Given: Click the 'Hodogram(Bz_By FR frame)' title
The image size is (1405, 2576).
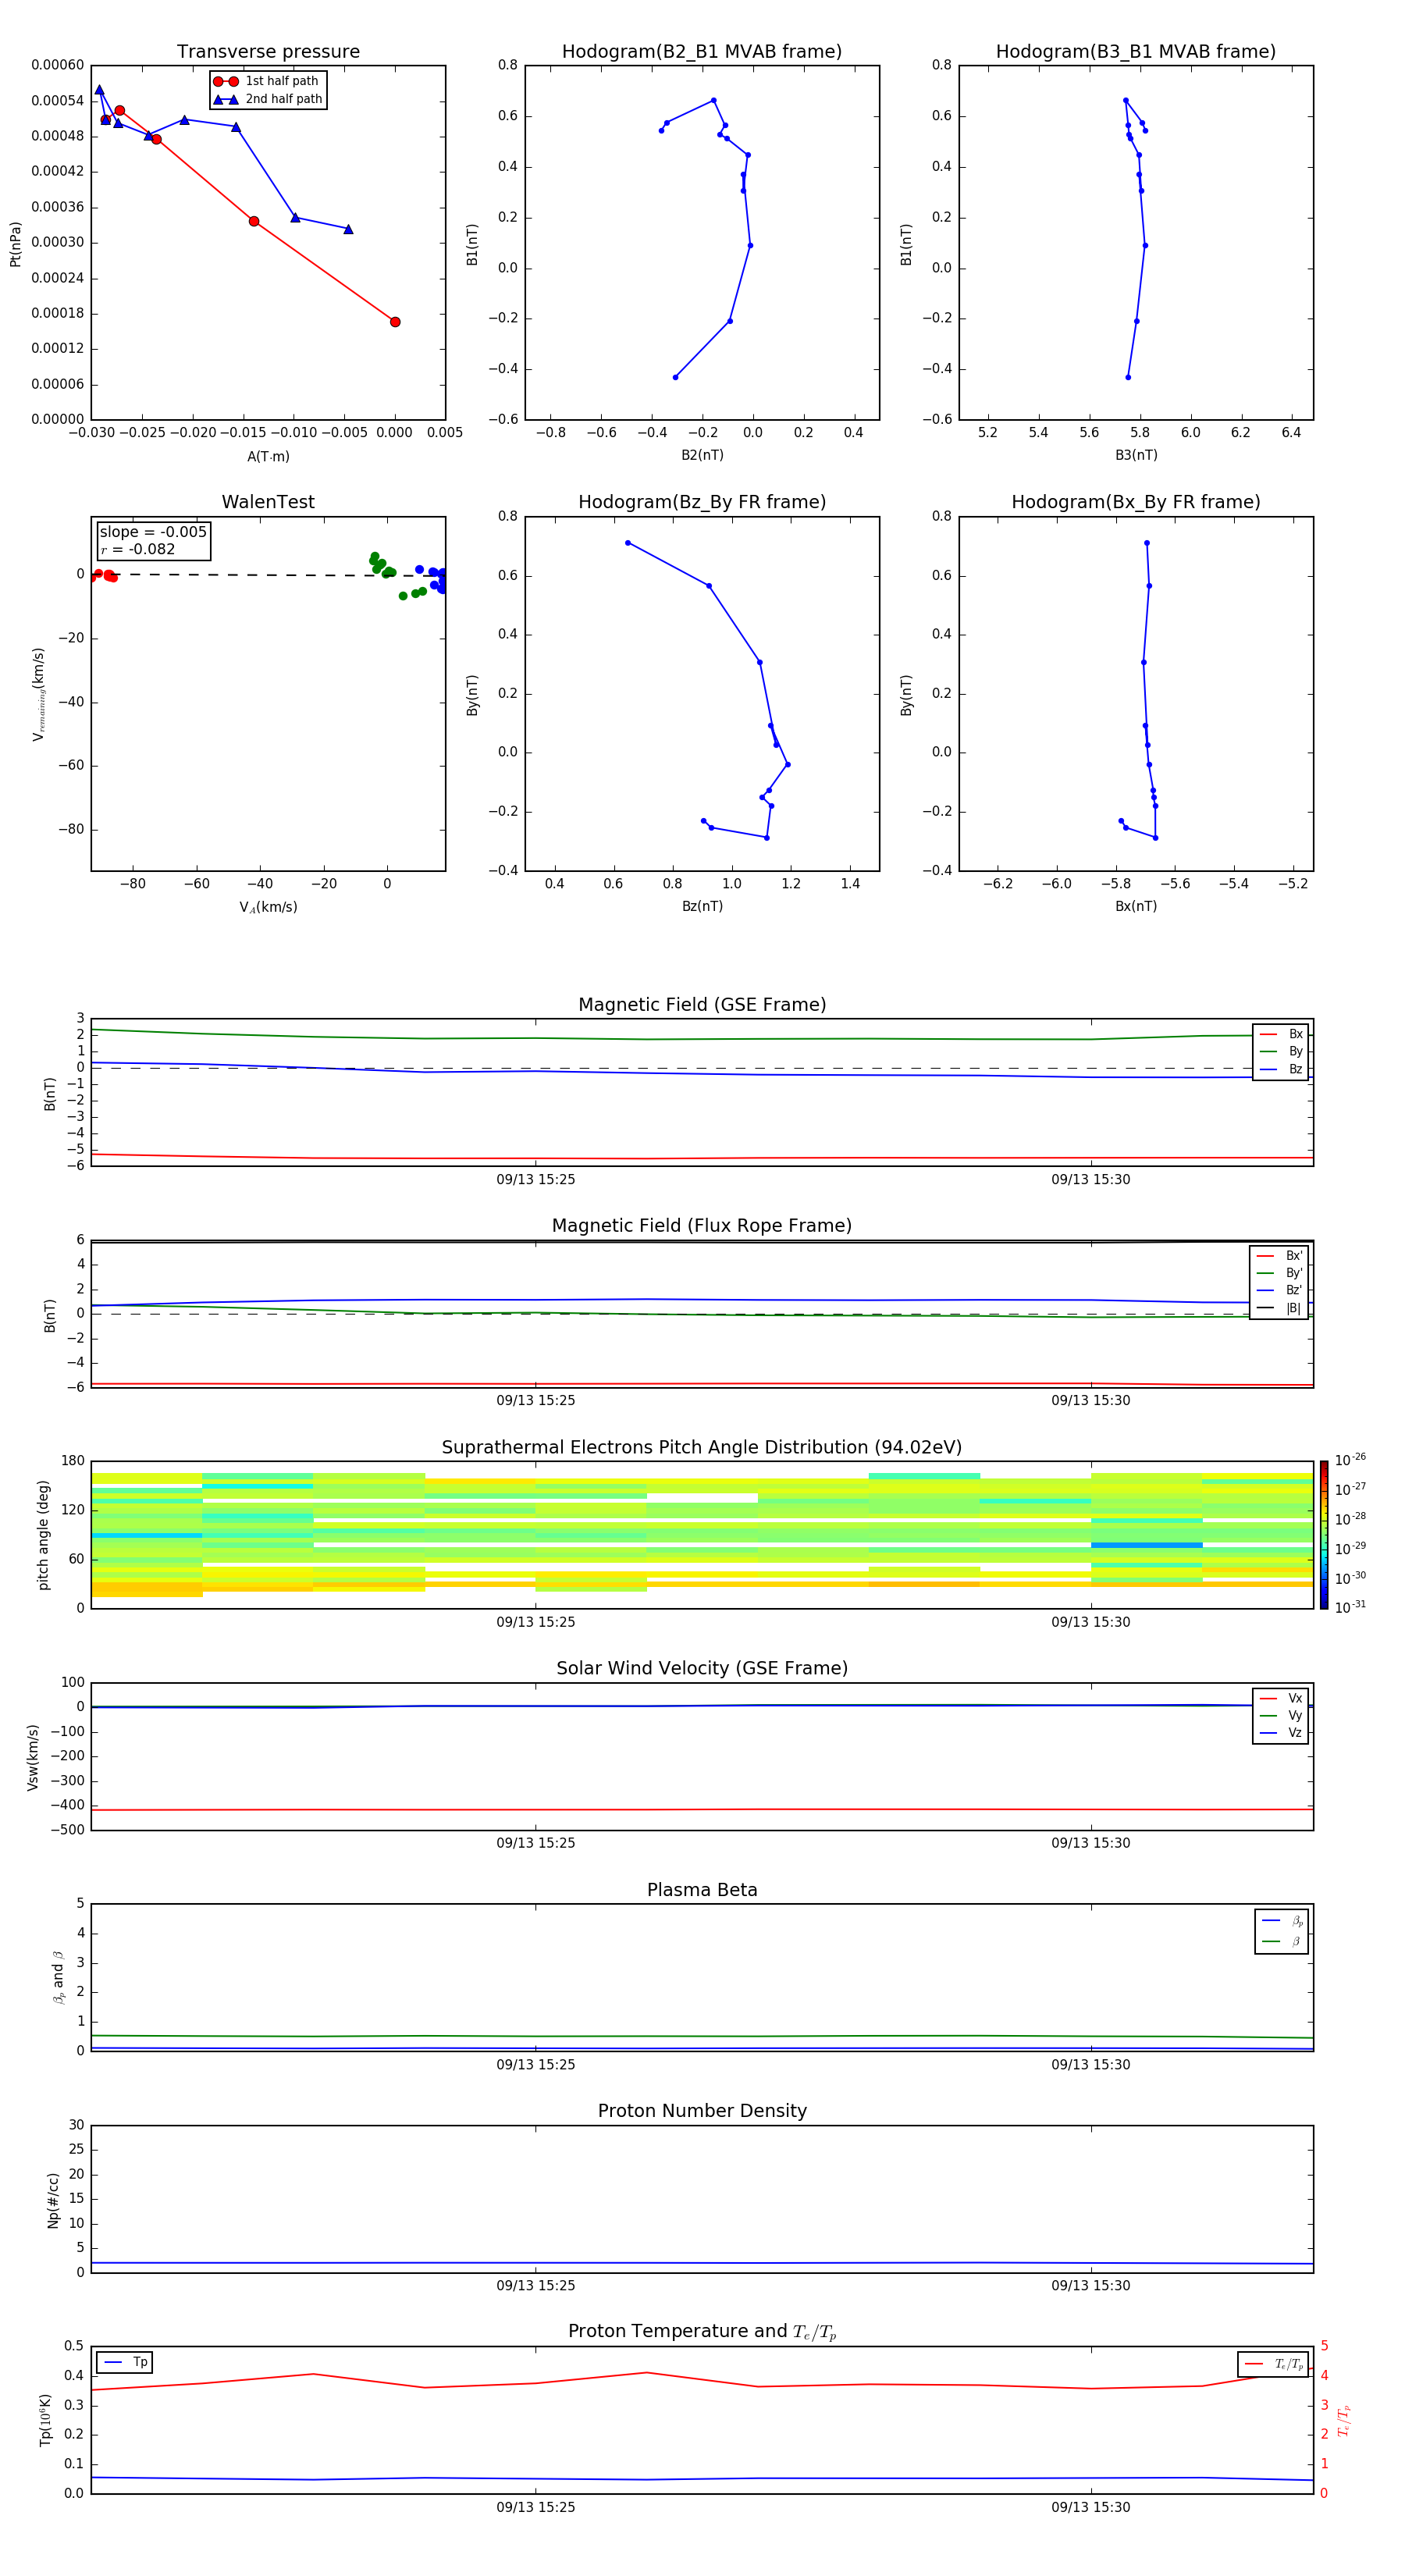Looking at the screenshot, I should [702, 502].
